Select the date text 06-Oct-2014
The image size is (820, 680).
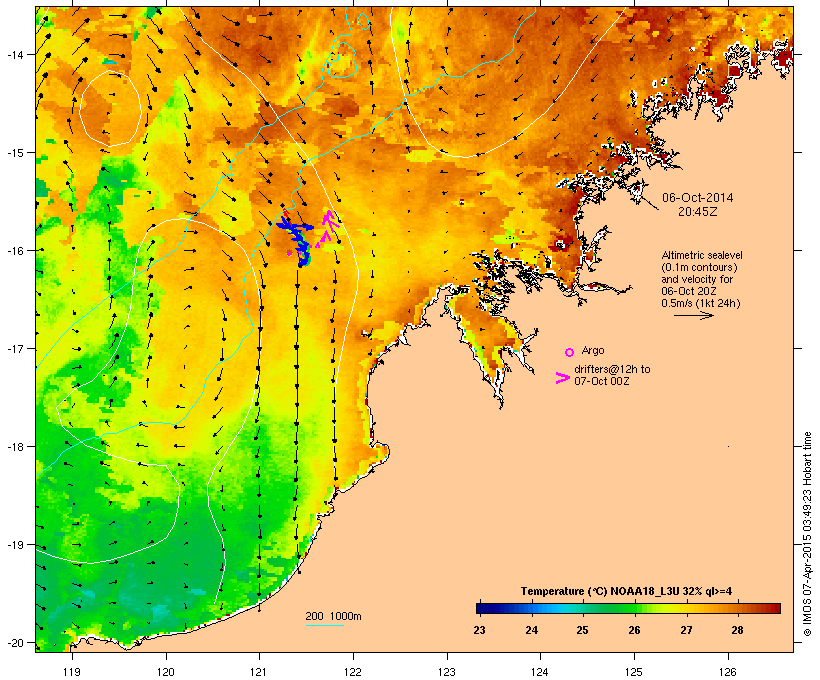(x=698, y=198)
